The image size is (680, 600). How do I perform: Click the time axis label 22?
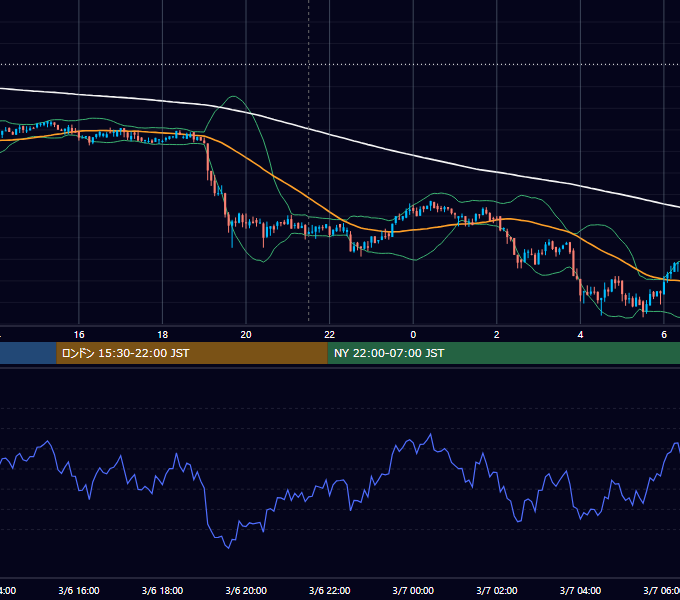click(330, 335)
